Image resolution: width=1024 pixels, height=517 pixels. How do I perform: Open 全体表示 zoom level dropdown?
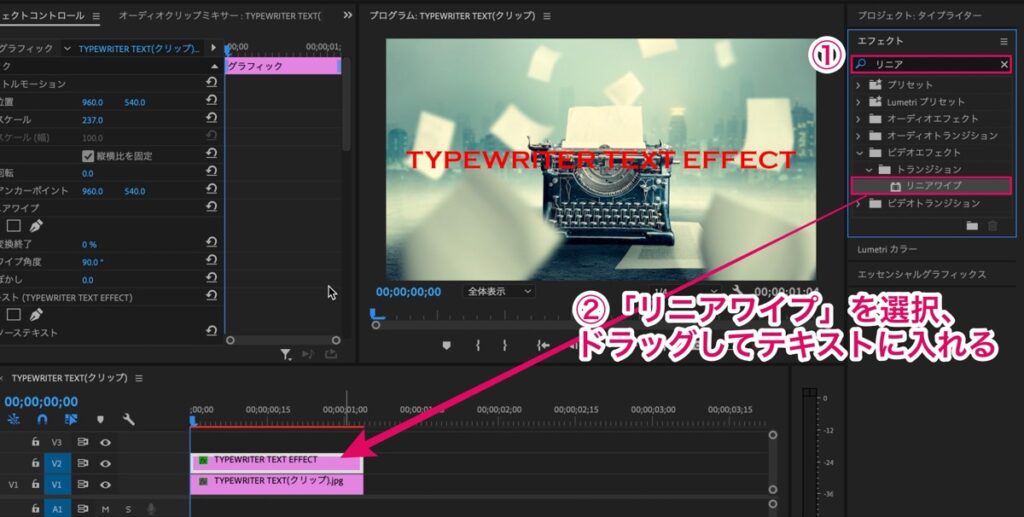[499, 291]
